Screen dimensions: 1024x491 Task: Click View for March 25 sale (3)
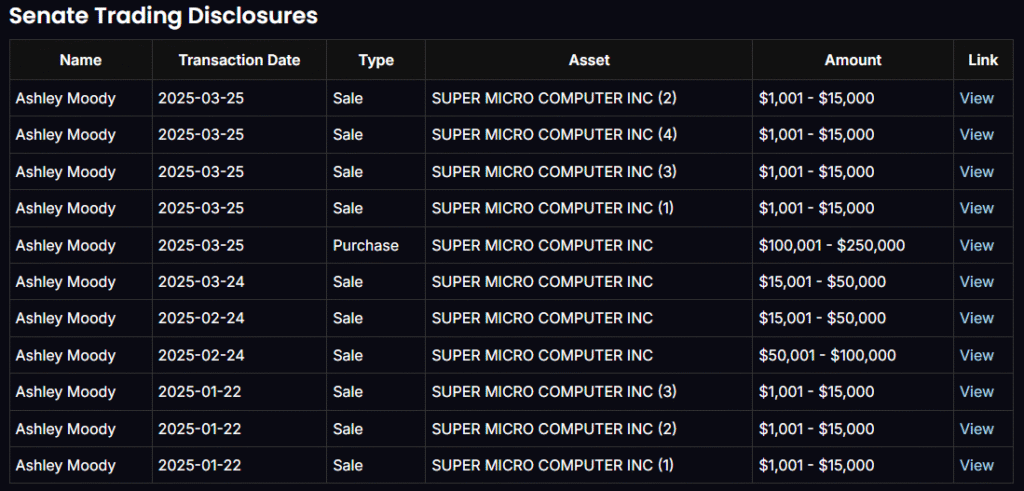(x=976, y=172)
